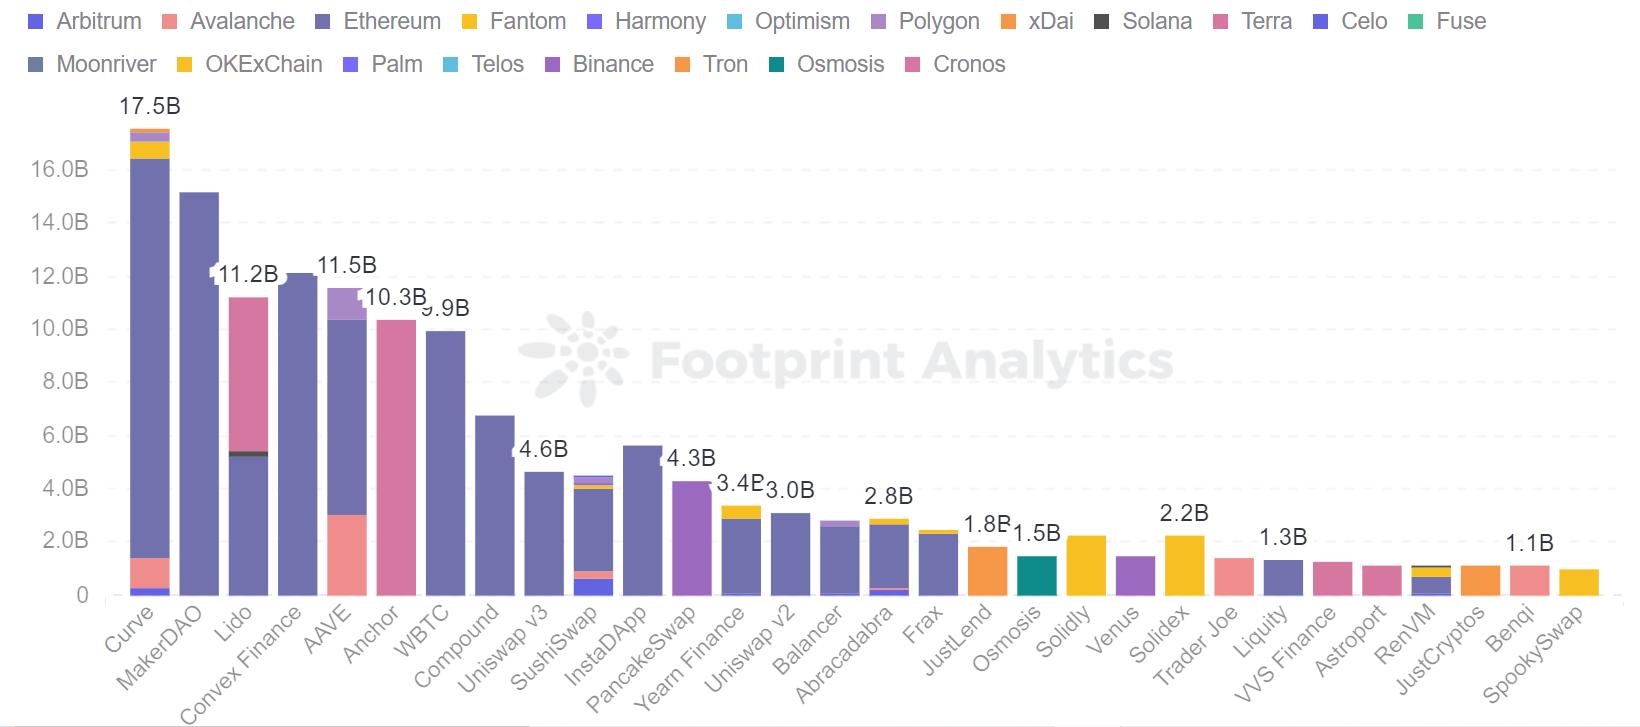
Task: Select the pink Anchor bar
Action: coord(396,458)
